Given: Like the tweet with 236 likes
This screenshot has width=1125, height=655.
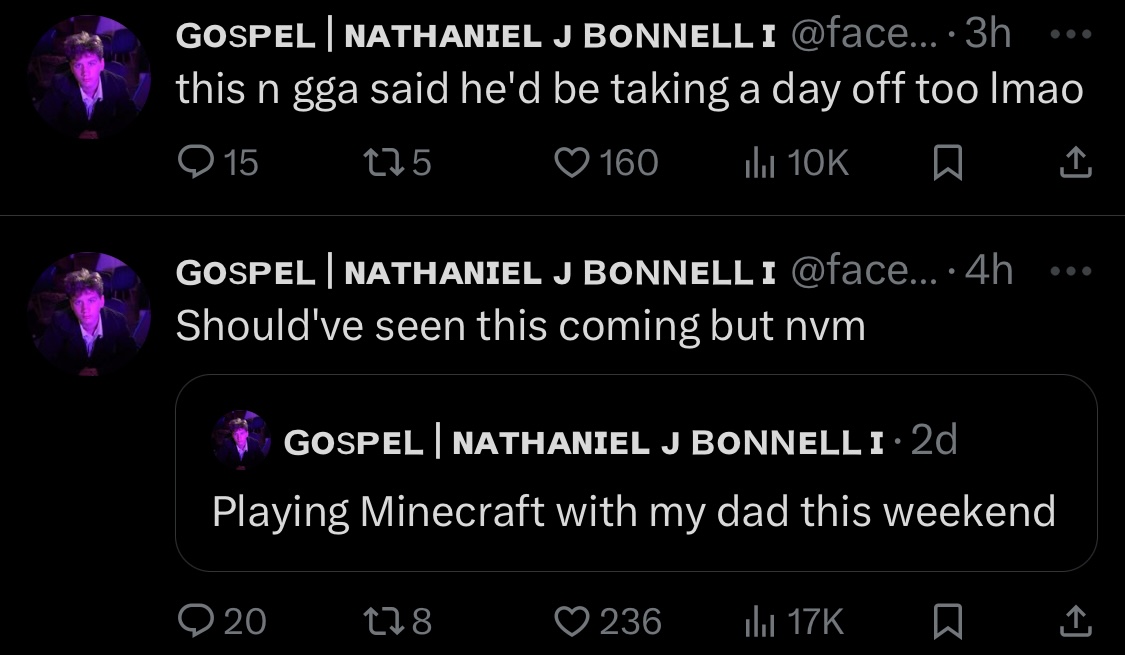Looking at the screenshot, I should click(x=573, y=622).
